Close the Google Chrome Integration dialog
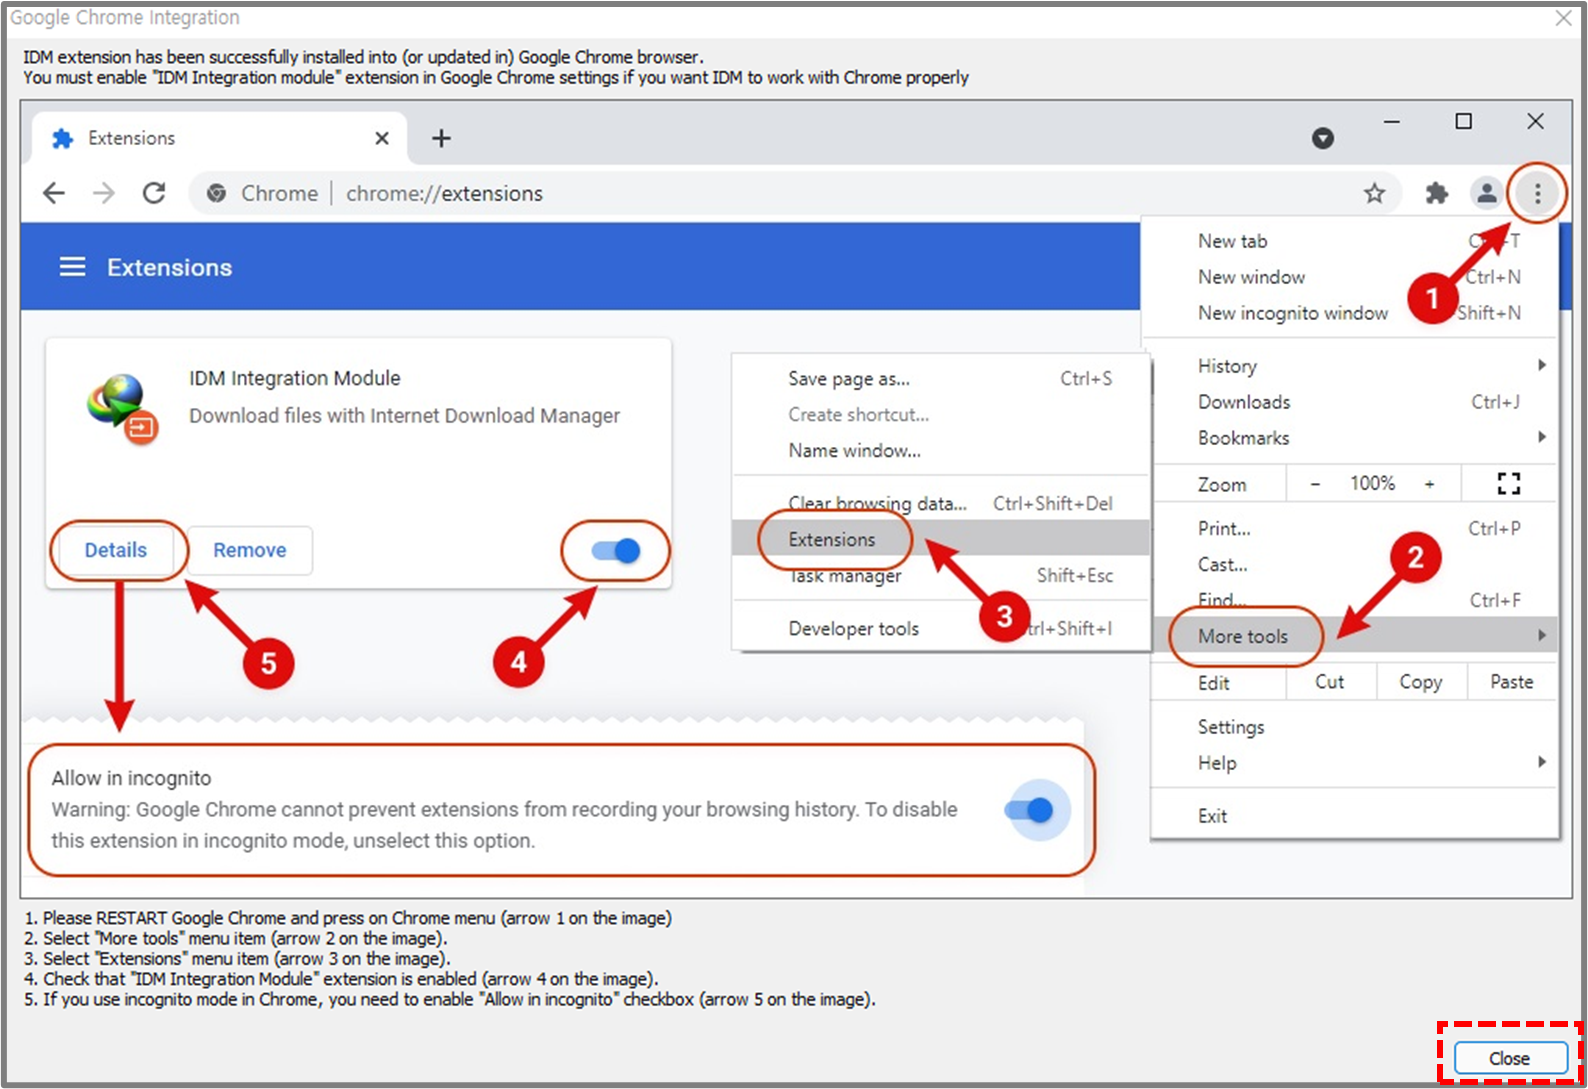1588x1089 pixels. coord(1563,18)
